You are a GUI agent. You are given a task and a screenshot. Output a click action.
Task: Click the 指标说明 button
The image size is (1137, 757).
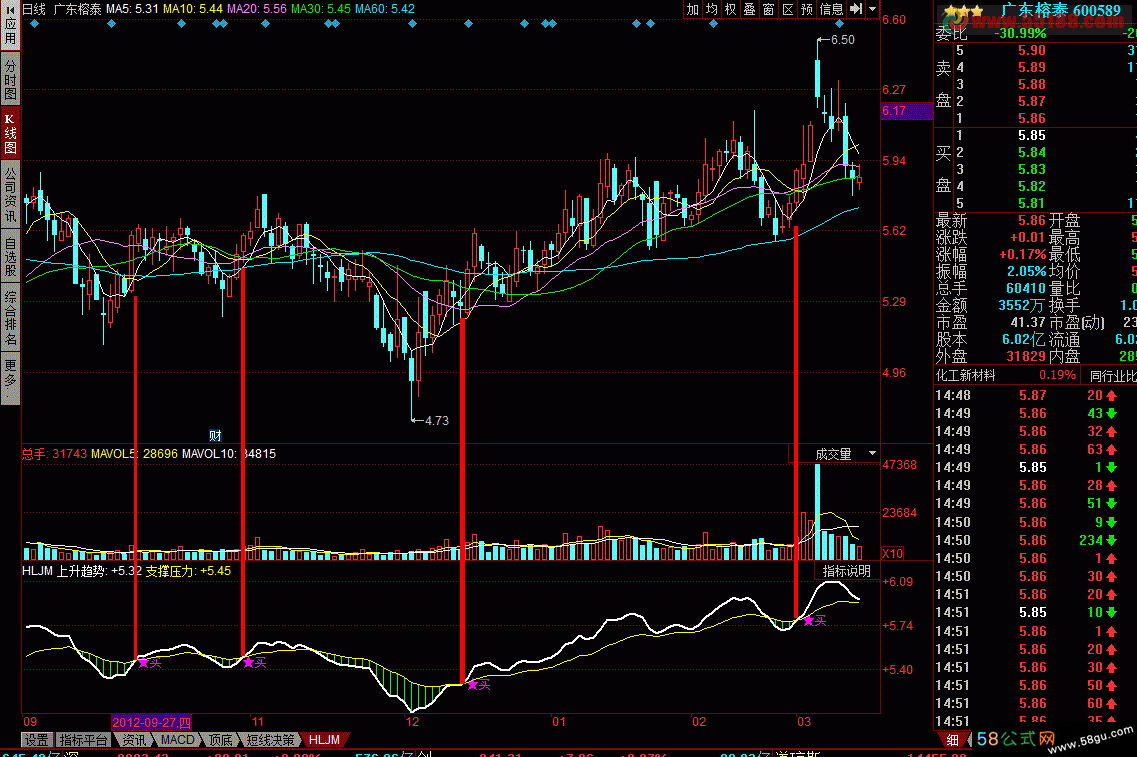click(x=846, y=571)
